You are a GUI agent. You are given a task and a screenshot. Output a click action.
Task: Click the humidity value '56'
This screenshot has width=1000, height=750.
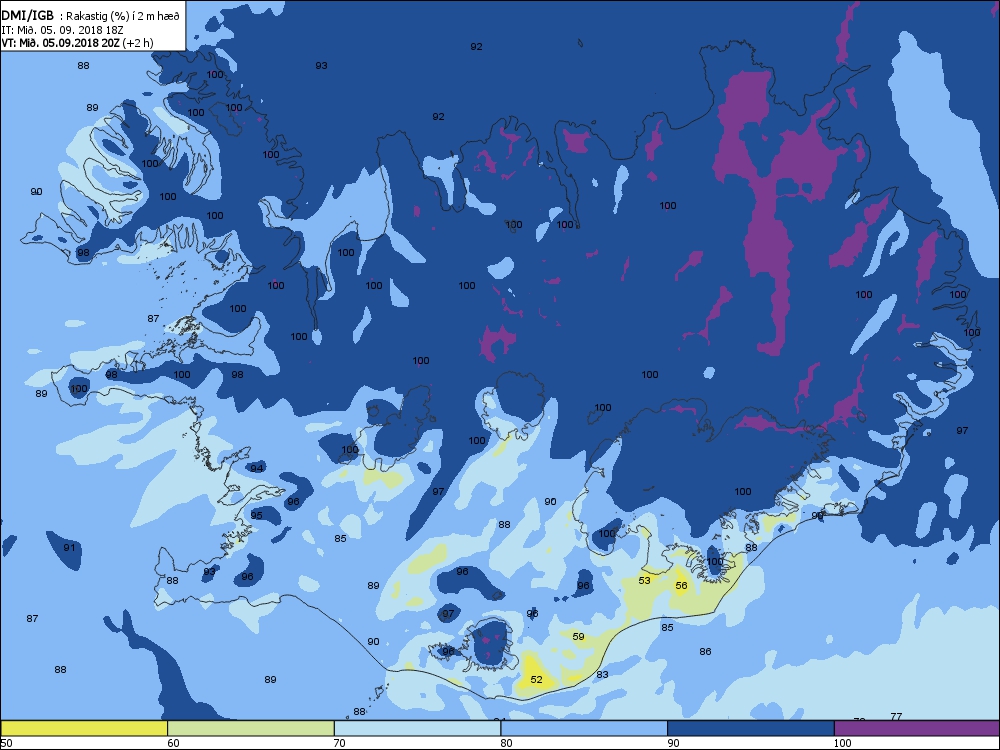pyautogui.click(x=681, y=585)
